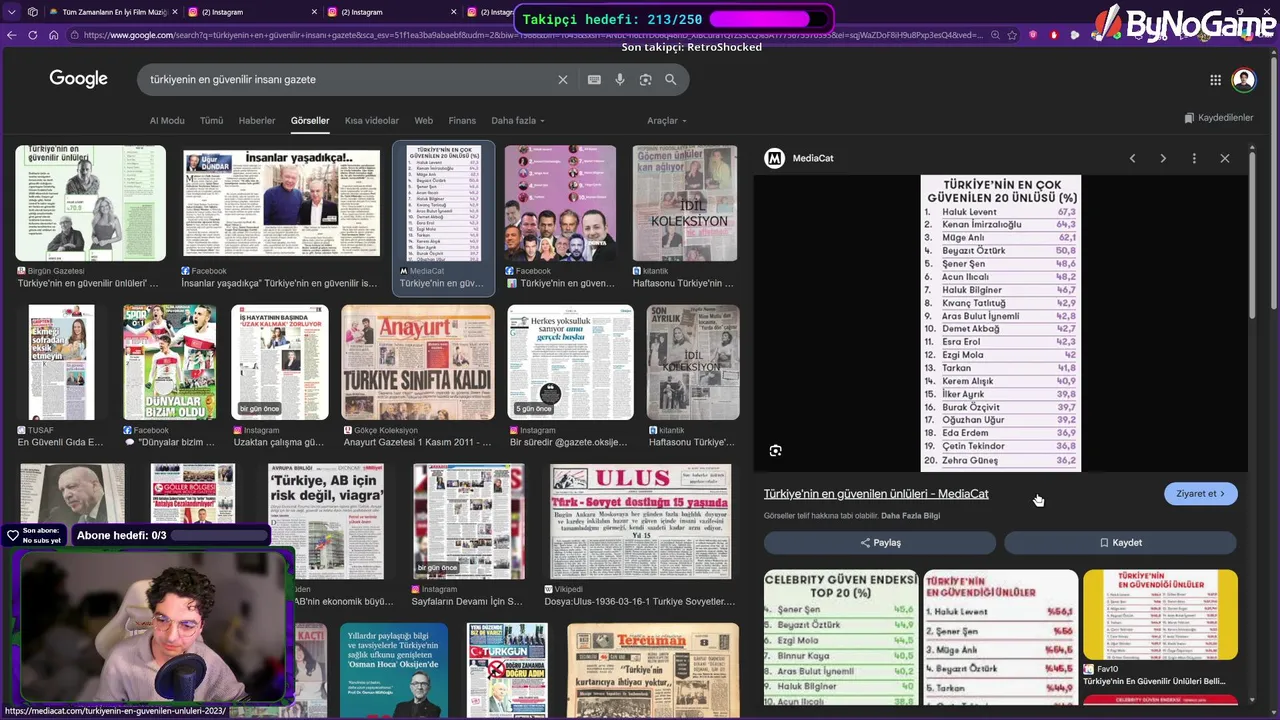This screenshot has height=720, width=1280.
Task: Submit search with magnifier icon
Action: [671, 79]
